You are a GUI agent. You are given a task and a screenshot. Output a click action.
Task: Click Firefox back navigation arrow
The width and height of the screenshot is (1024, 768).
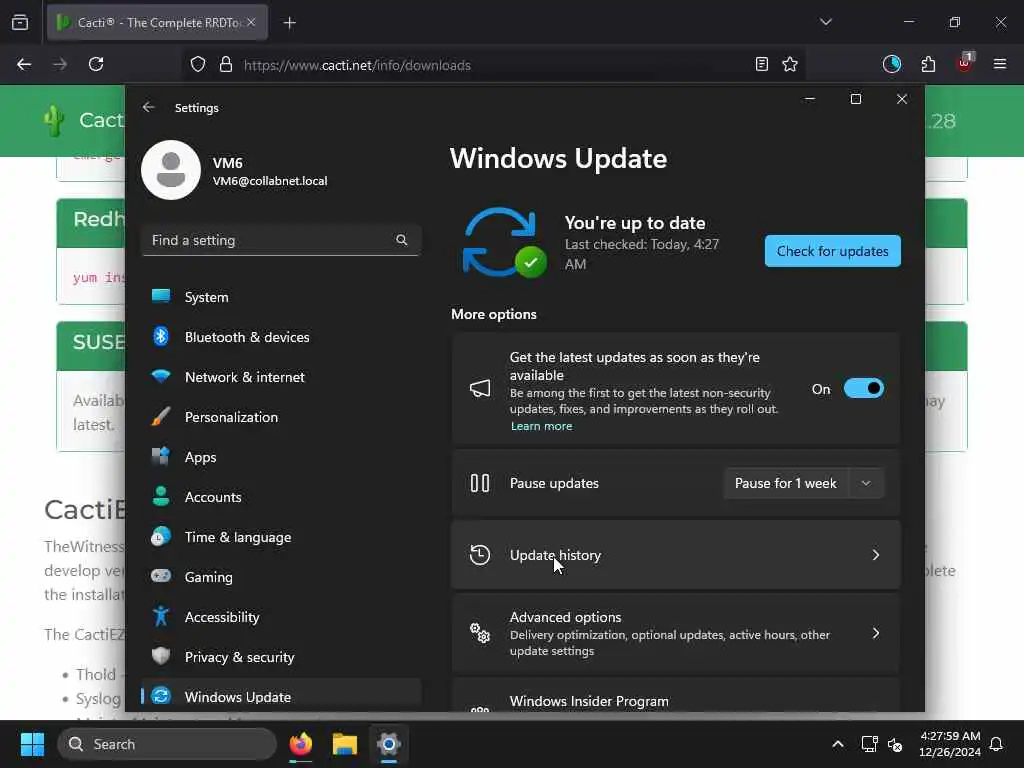(x=24, y=64)
